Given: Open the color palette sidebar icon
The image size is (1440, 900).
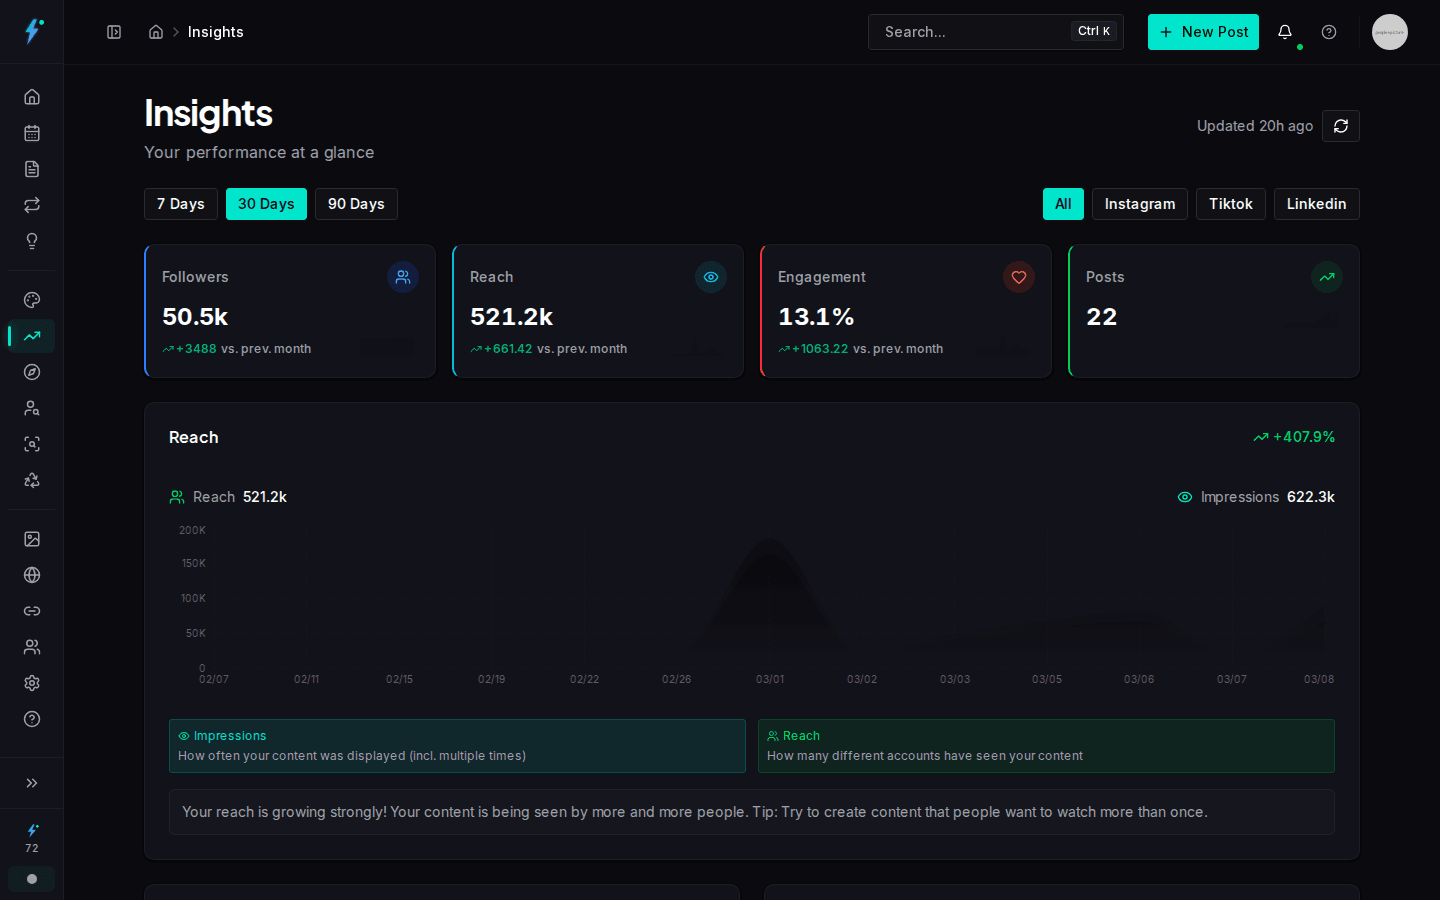Looking at the screenshot, I should (x=31, y=300).
